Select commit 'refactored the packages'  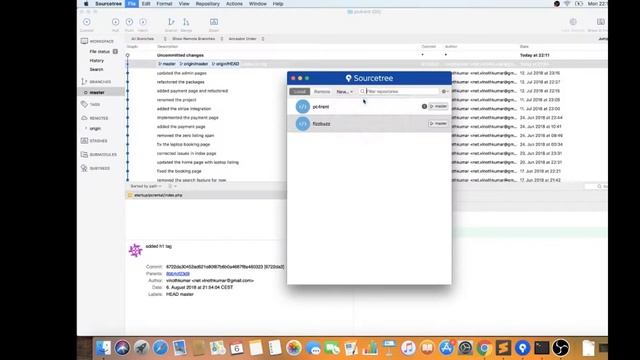pos(180,82)
